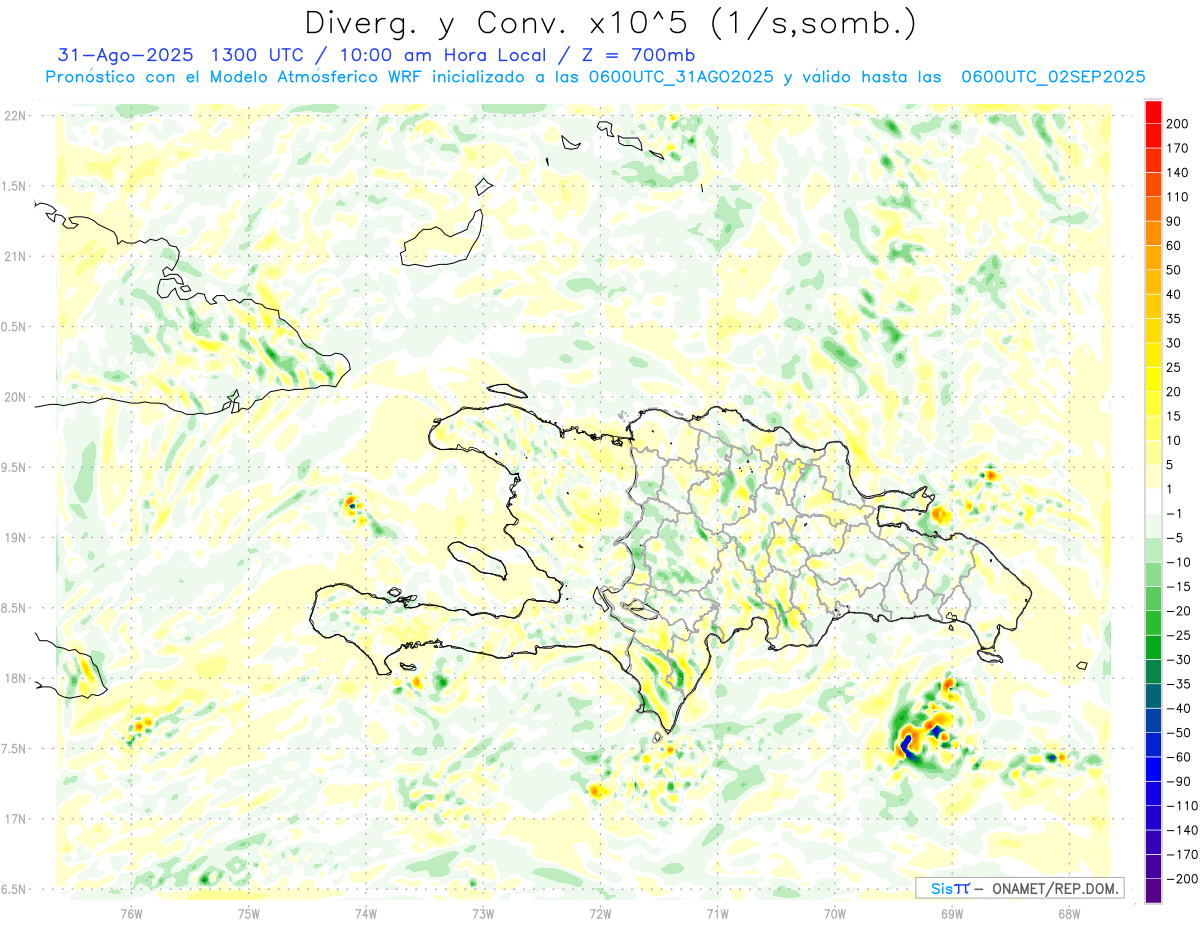The image size is (1200, 927).
Task: Select the purple swatch below -200
Action: [1153, 892]
